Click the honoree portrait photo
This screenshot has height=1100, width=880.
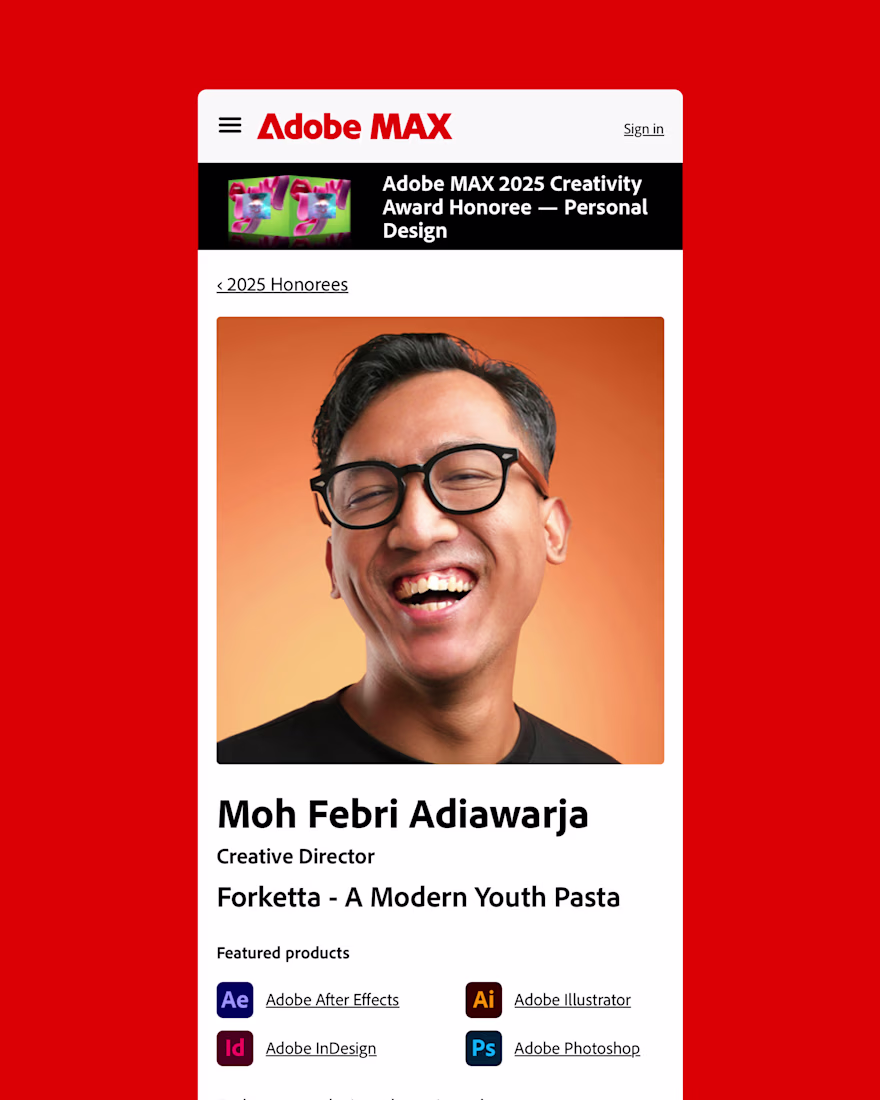coord(440,540)
